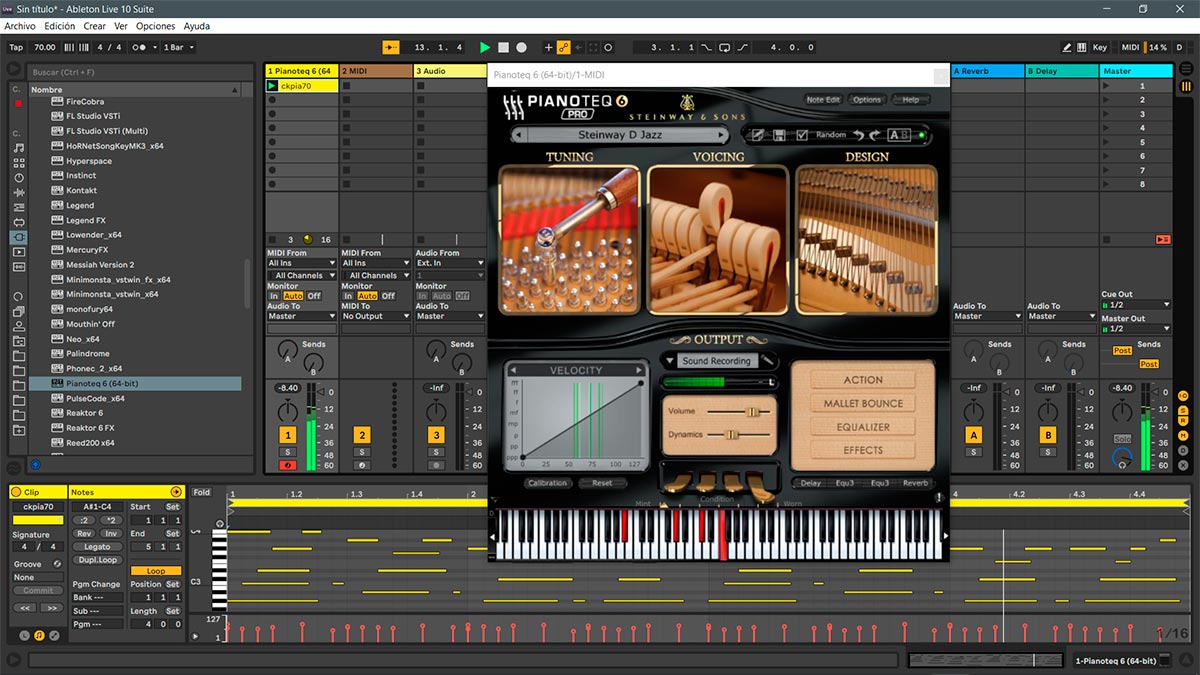The image size is (1200, 675).
Task: Select previous Pianoteq preset arrow
Action: pos(518,135)
